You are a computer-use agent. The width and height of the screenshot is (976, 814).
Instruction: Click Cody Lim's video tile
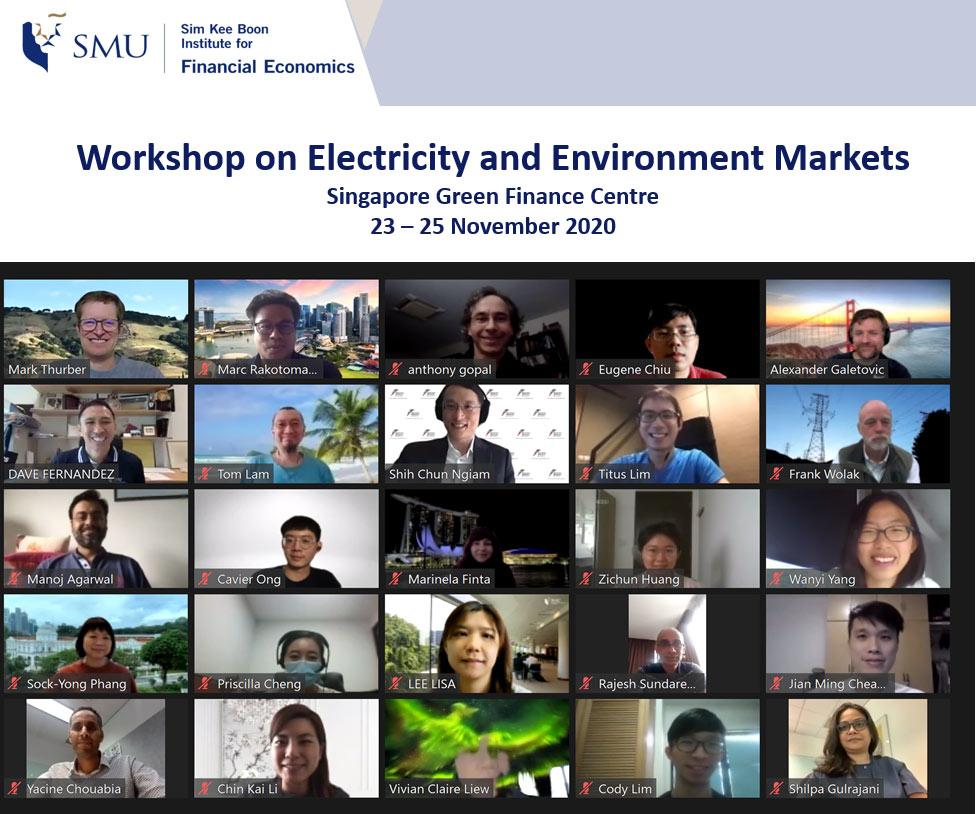pos(667,748)
